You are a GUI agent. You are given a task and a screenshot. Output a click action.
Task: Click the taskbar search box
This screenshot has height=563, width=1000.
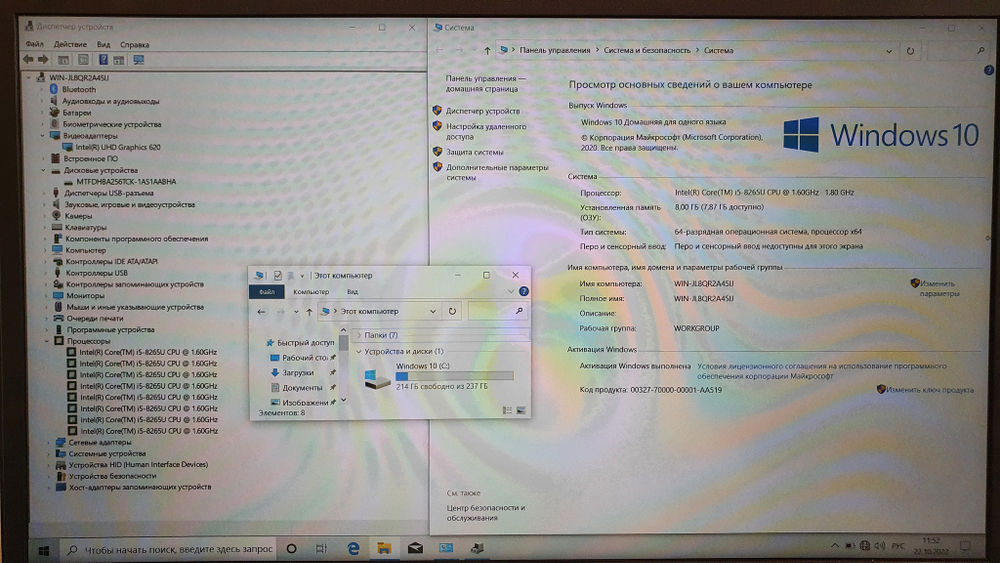click(x=168, y=549)
